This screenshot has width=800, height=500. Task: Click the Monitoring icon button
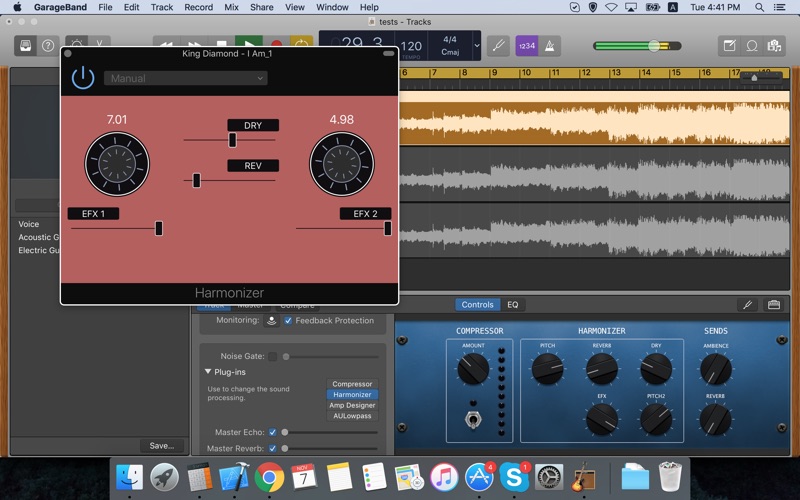pos(271,320)
